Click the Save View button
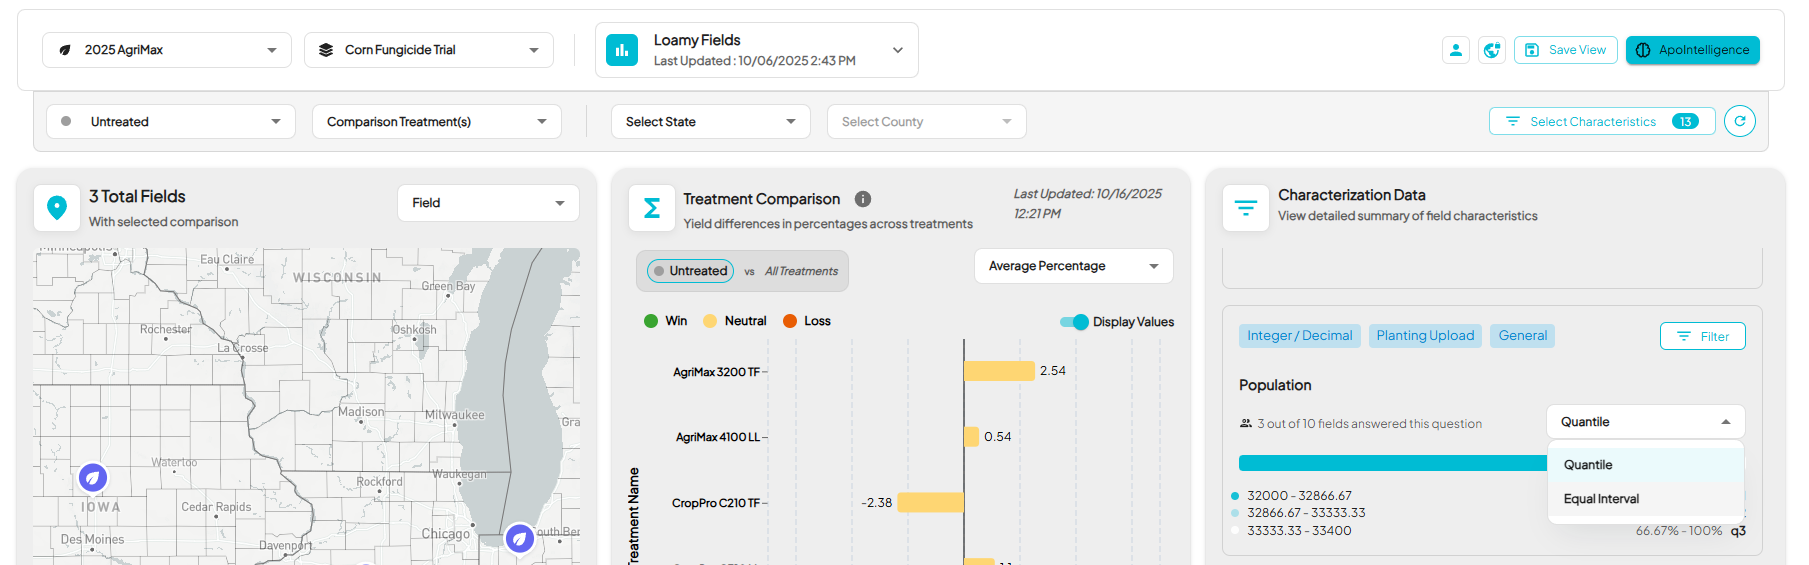This screenshot has width=1809, height=565. coord(1565,50)
